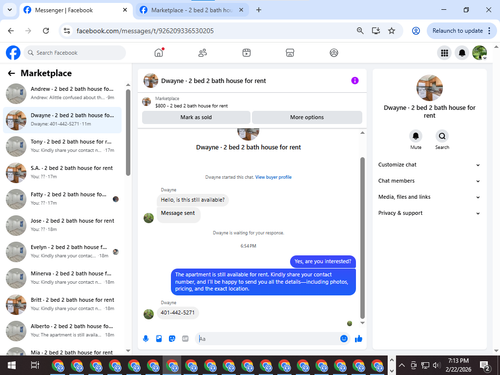Open a new browser tab

(x=259, y=10)
